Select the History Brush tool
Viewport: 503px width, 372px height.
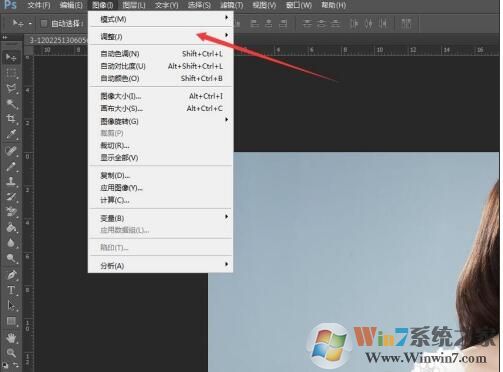coord(11,196)
